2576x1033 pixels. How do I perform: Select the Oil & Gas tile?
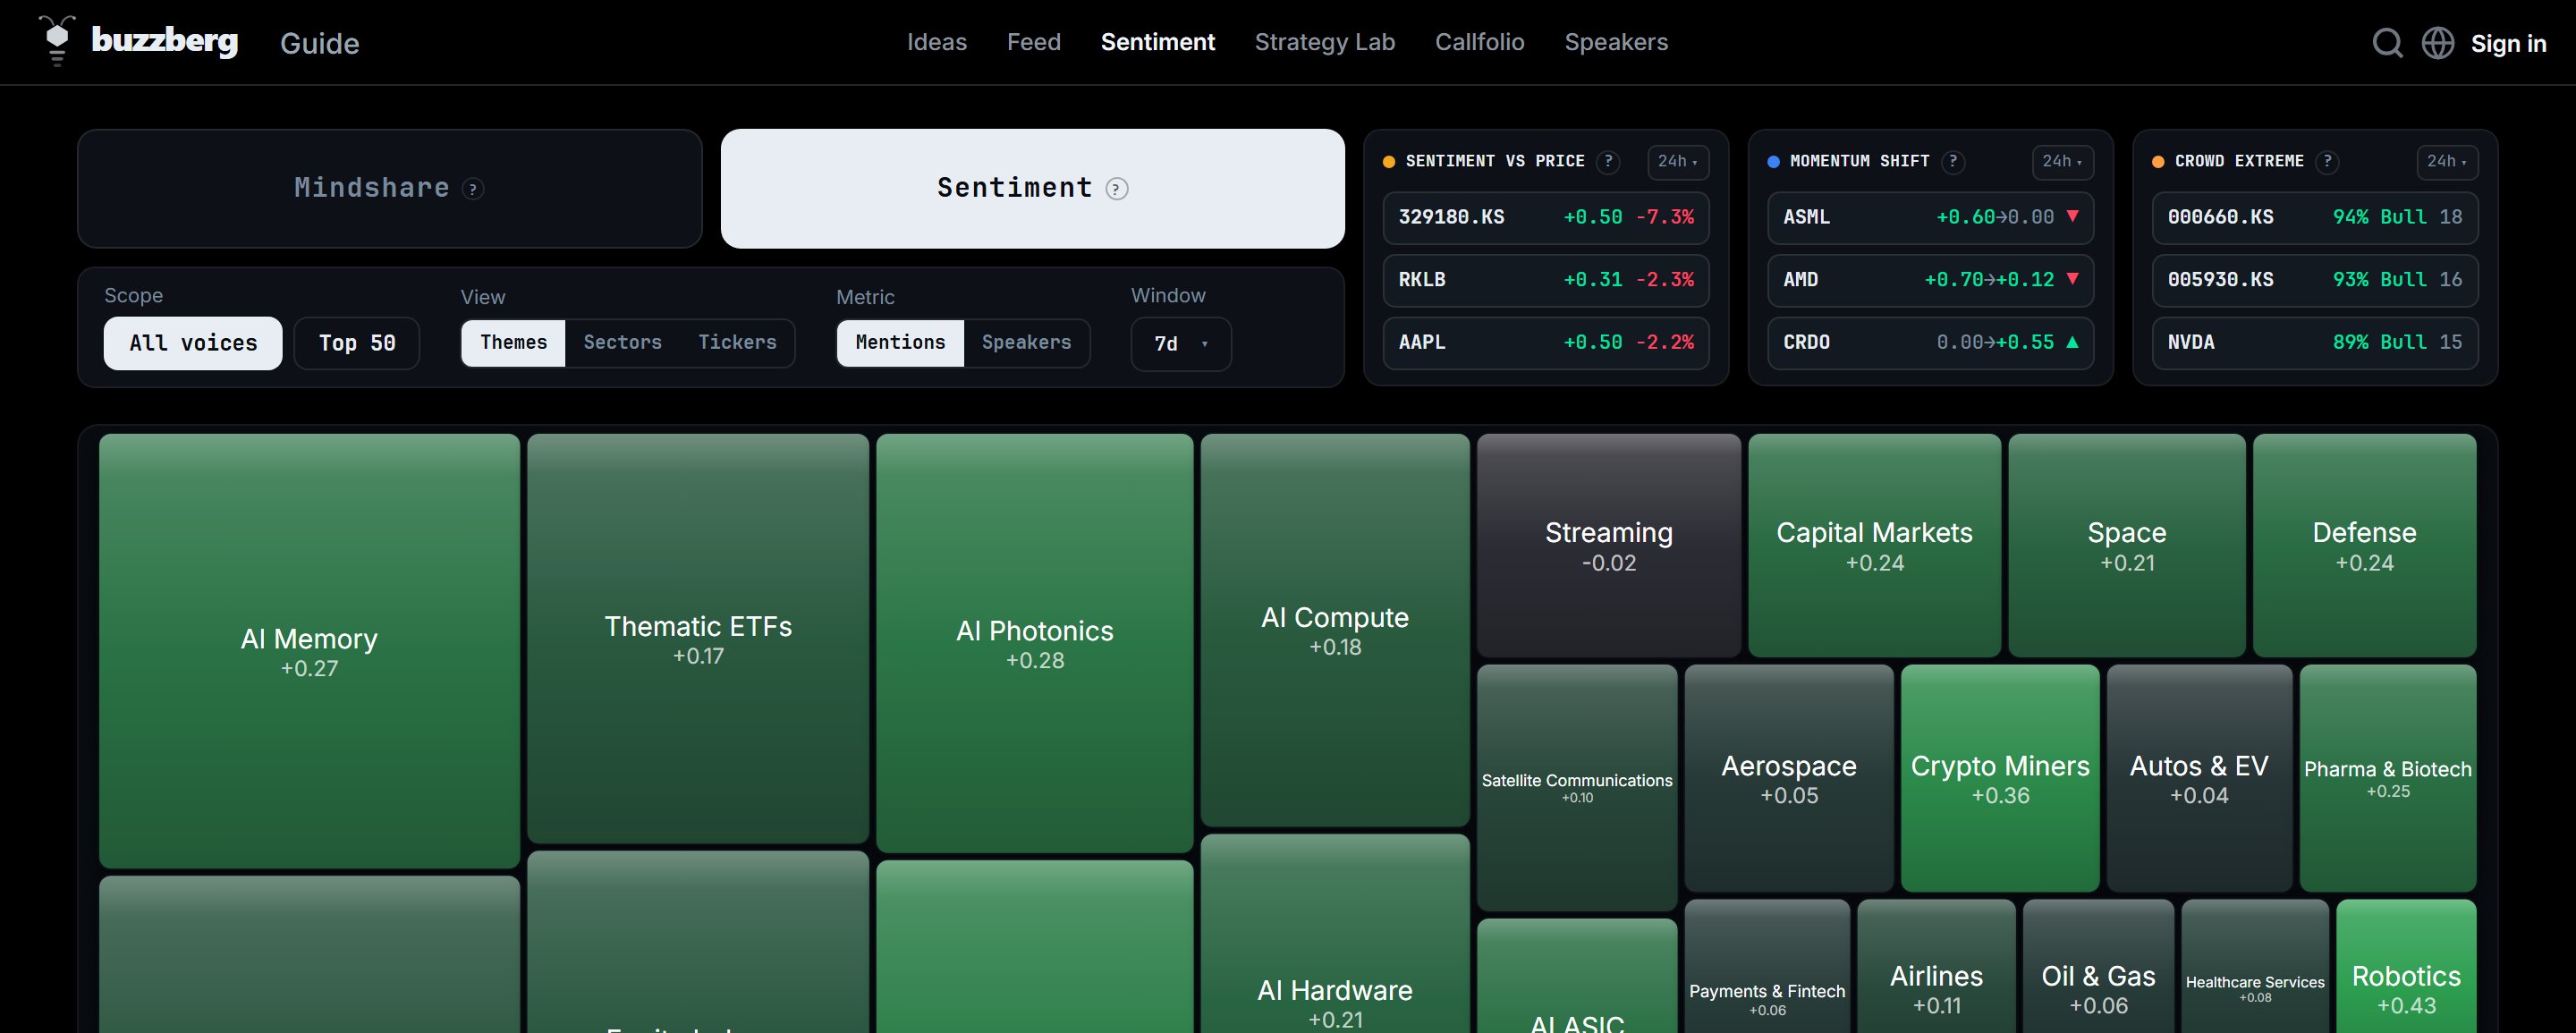click(2098, 968)
